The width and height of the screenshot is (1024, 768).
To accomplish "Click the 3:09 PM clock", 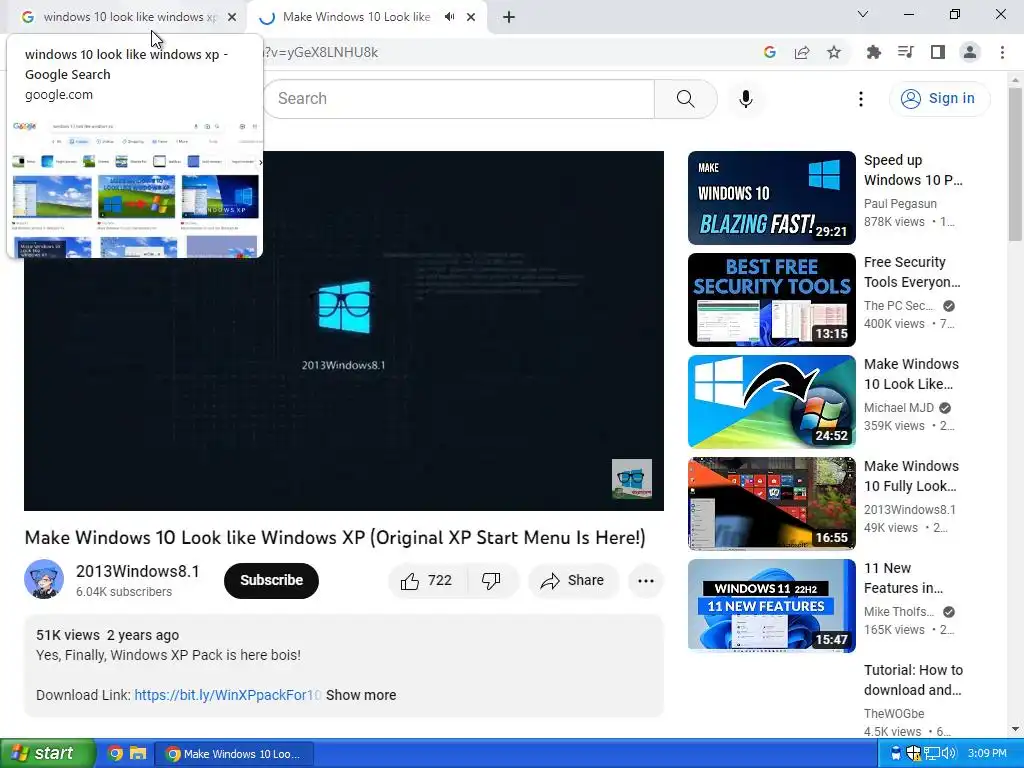I will click(987, 754).
